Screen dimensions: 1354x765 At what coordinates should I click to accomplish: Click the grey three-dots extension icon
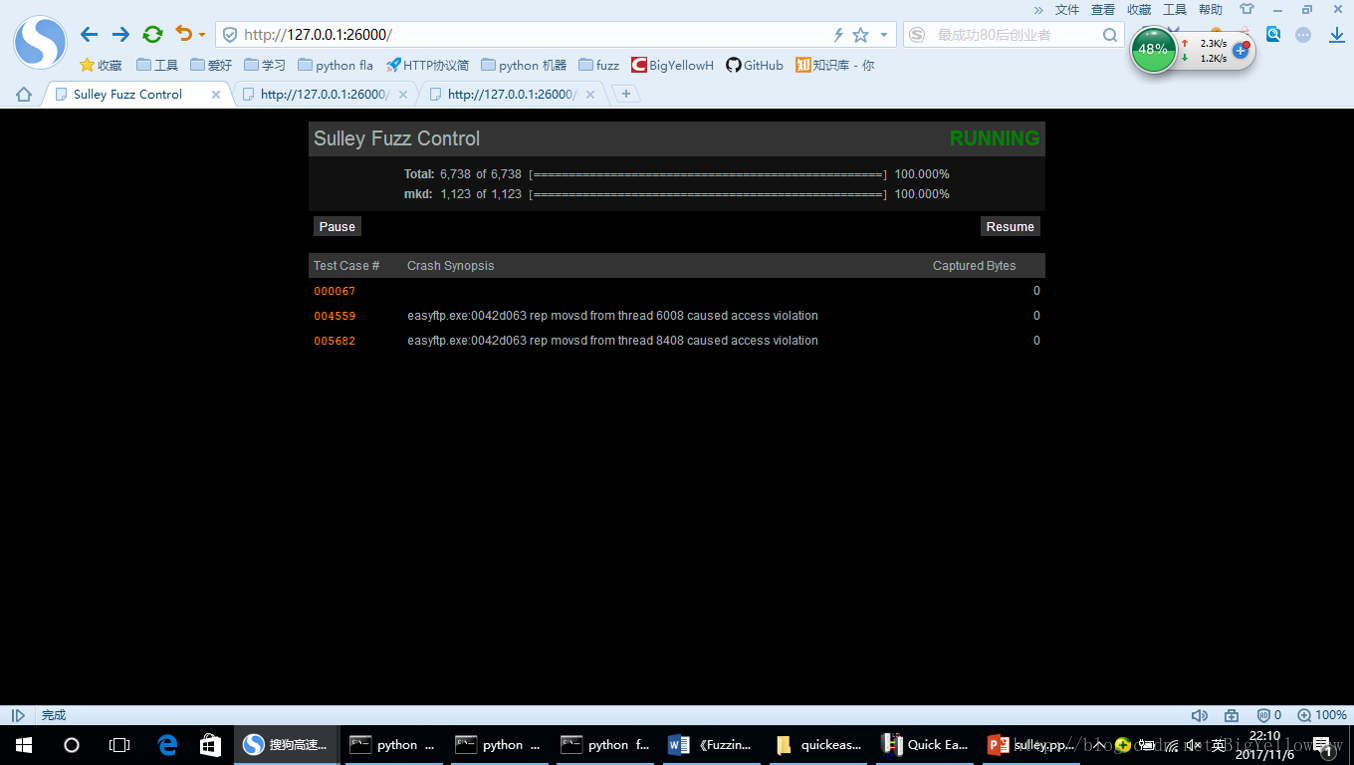point(1303,35)
